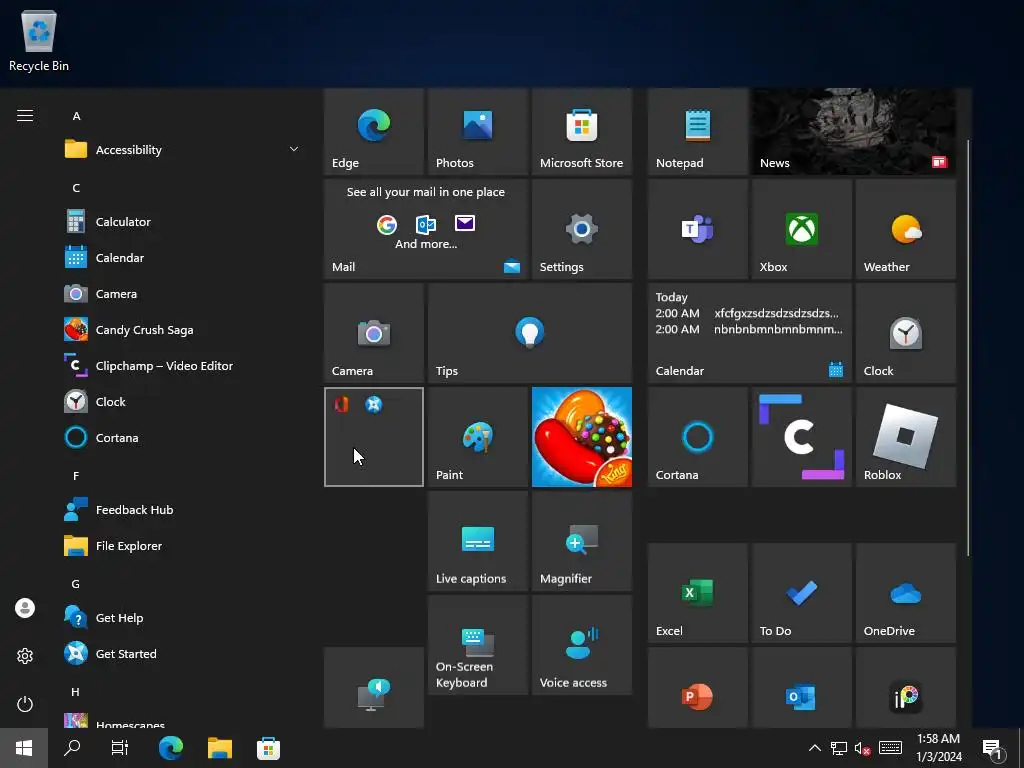Open the Xbox tile

click(801, 229)
